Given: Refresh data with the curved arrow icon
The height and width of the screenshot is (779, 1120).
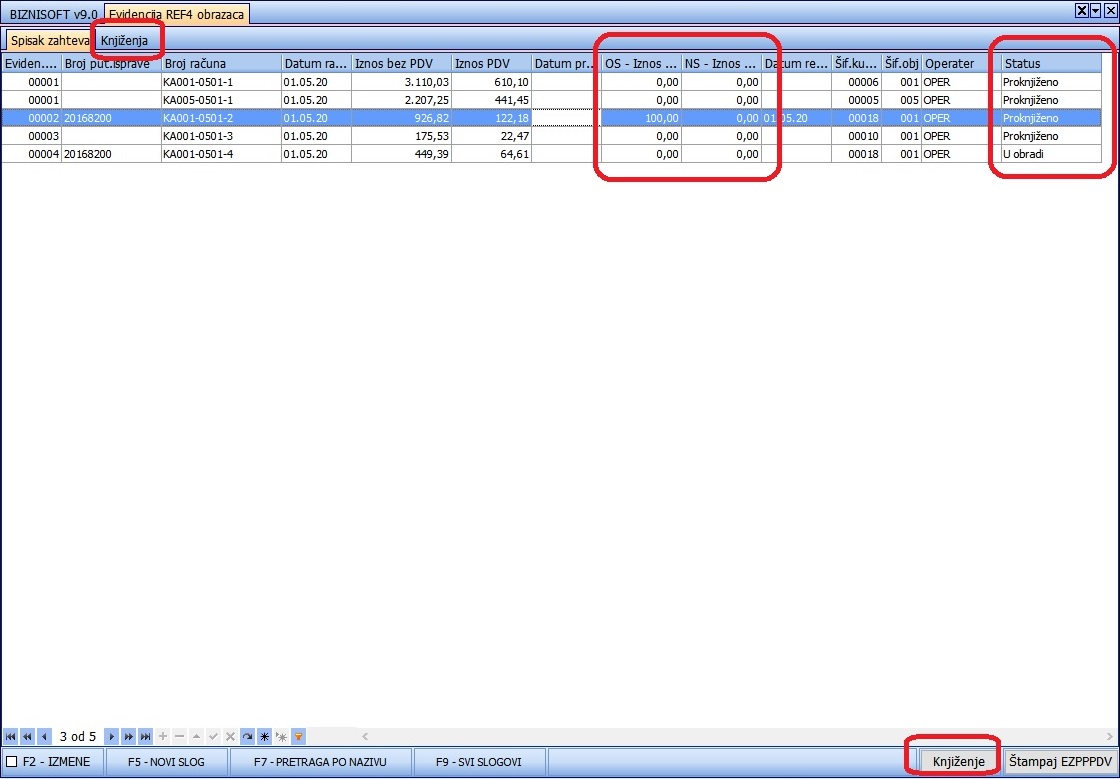Looking at the screenshot, I should (x=247, y=736).
